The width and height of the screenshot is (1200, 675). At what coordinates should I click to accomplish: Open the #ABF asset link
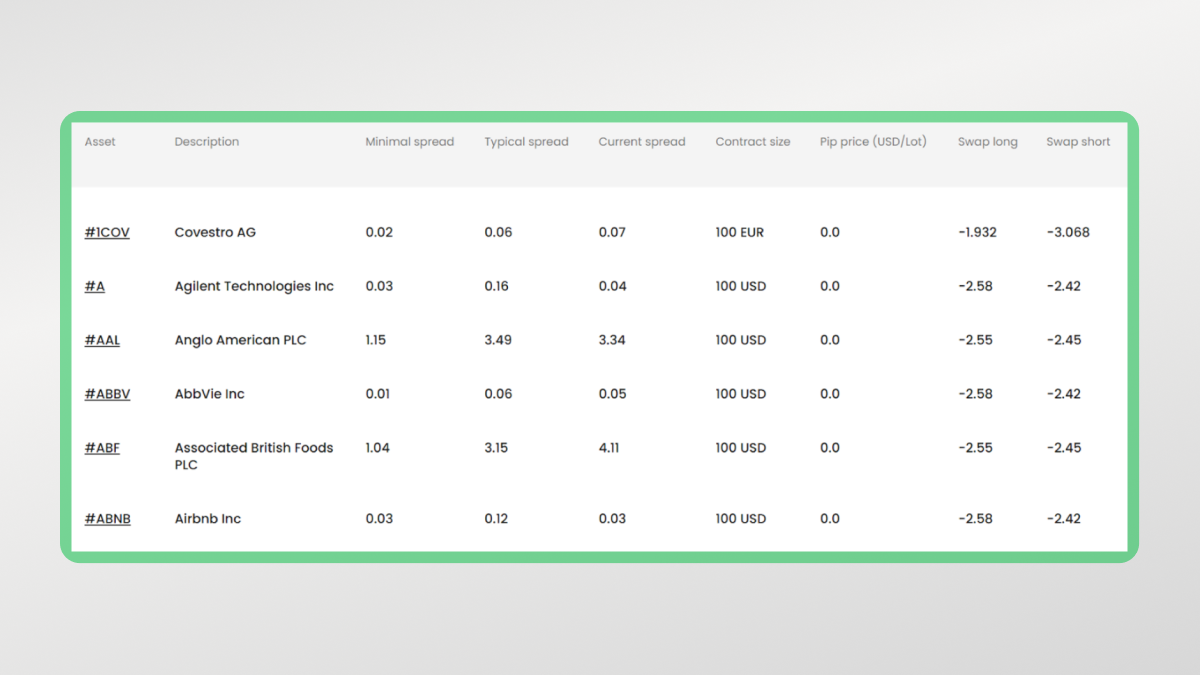(x=102, y=448)
